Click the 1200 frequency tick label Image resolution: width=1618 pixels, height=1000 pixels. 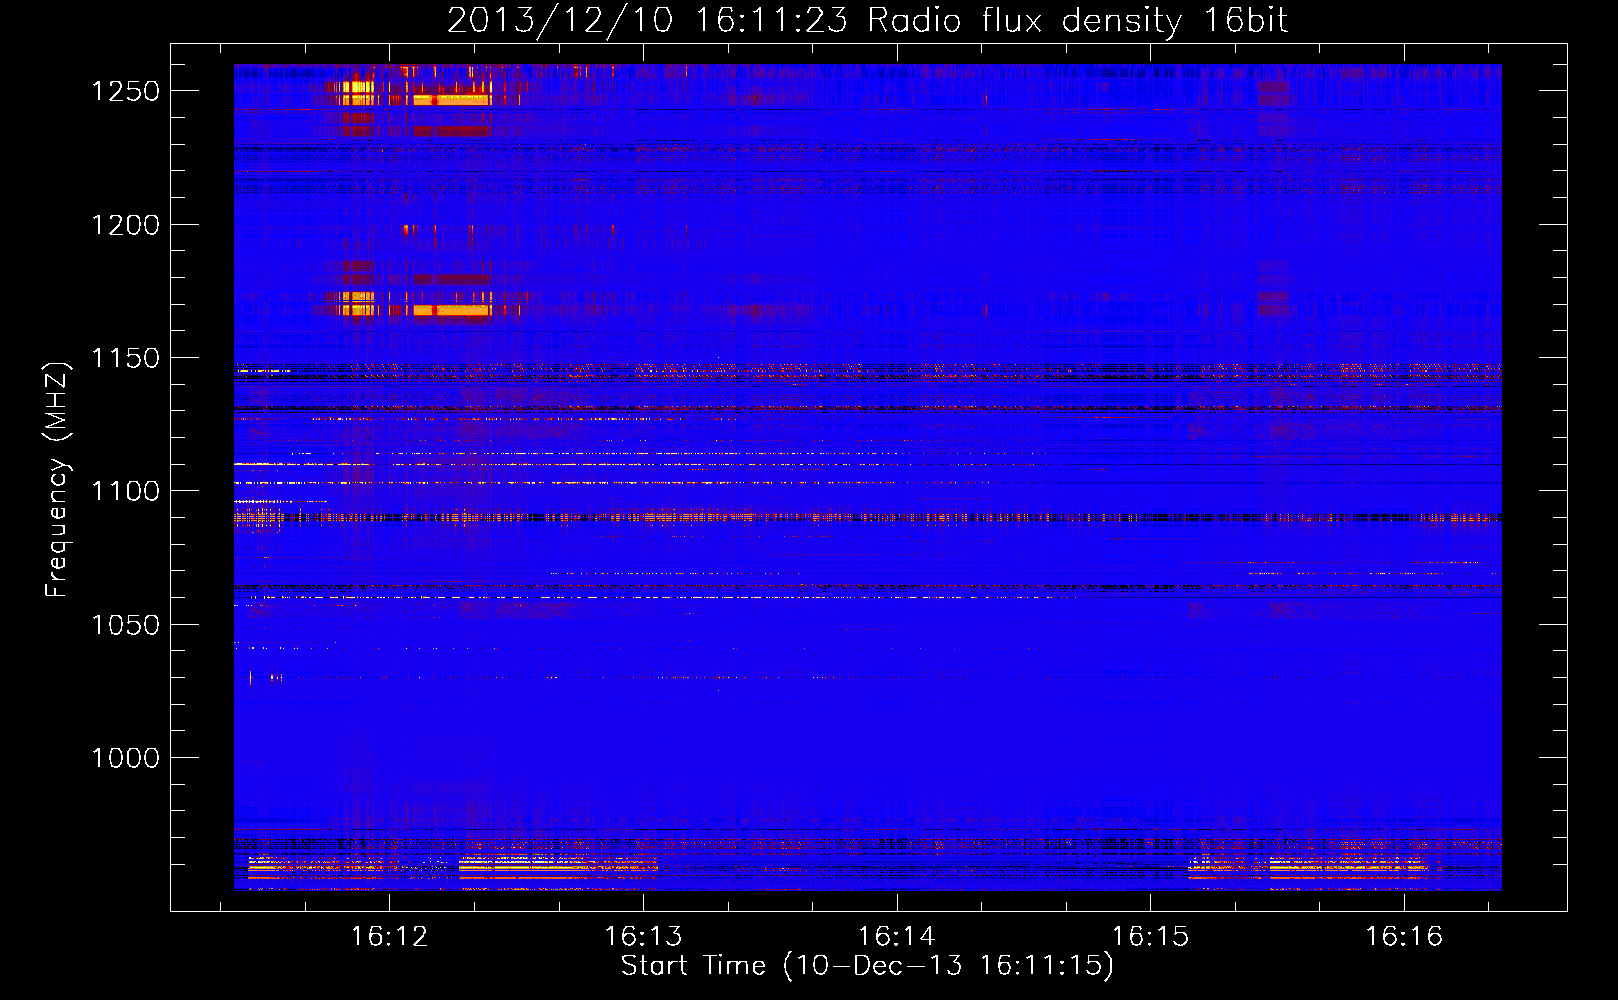(x=125, y=225)
